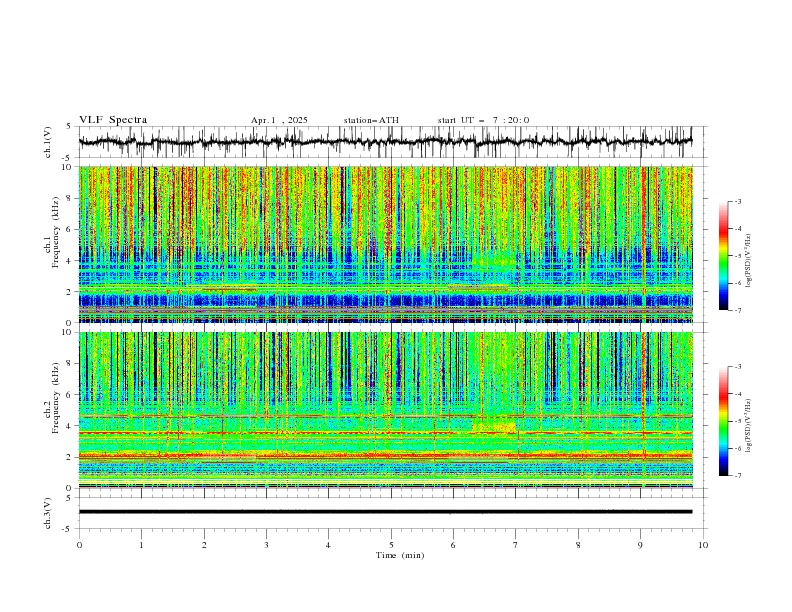Click the "5" tick on the time axis
The height and width of the screenshot is (612, 792).
tap(391, 545)
